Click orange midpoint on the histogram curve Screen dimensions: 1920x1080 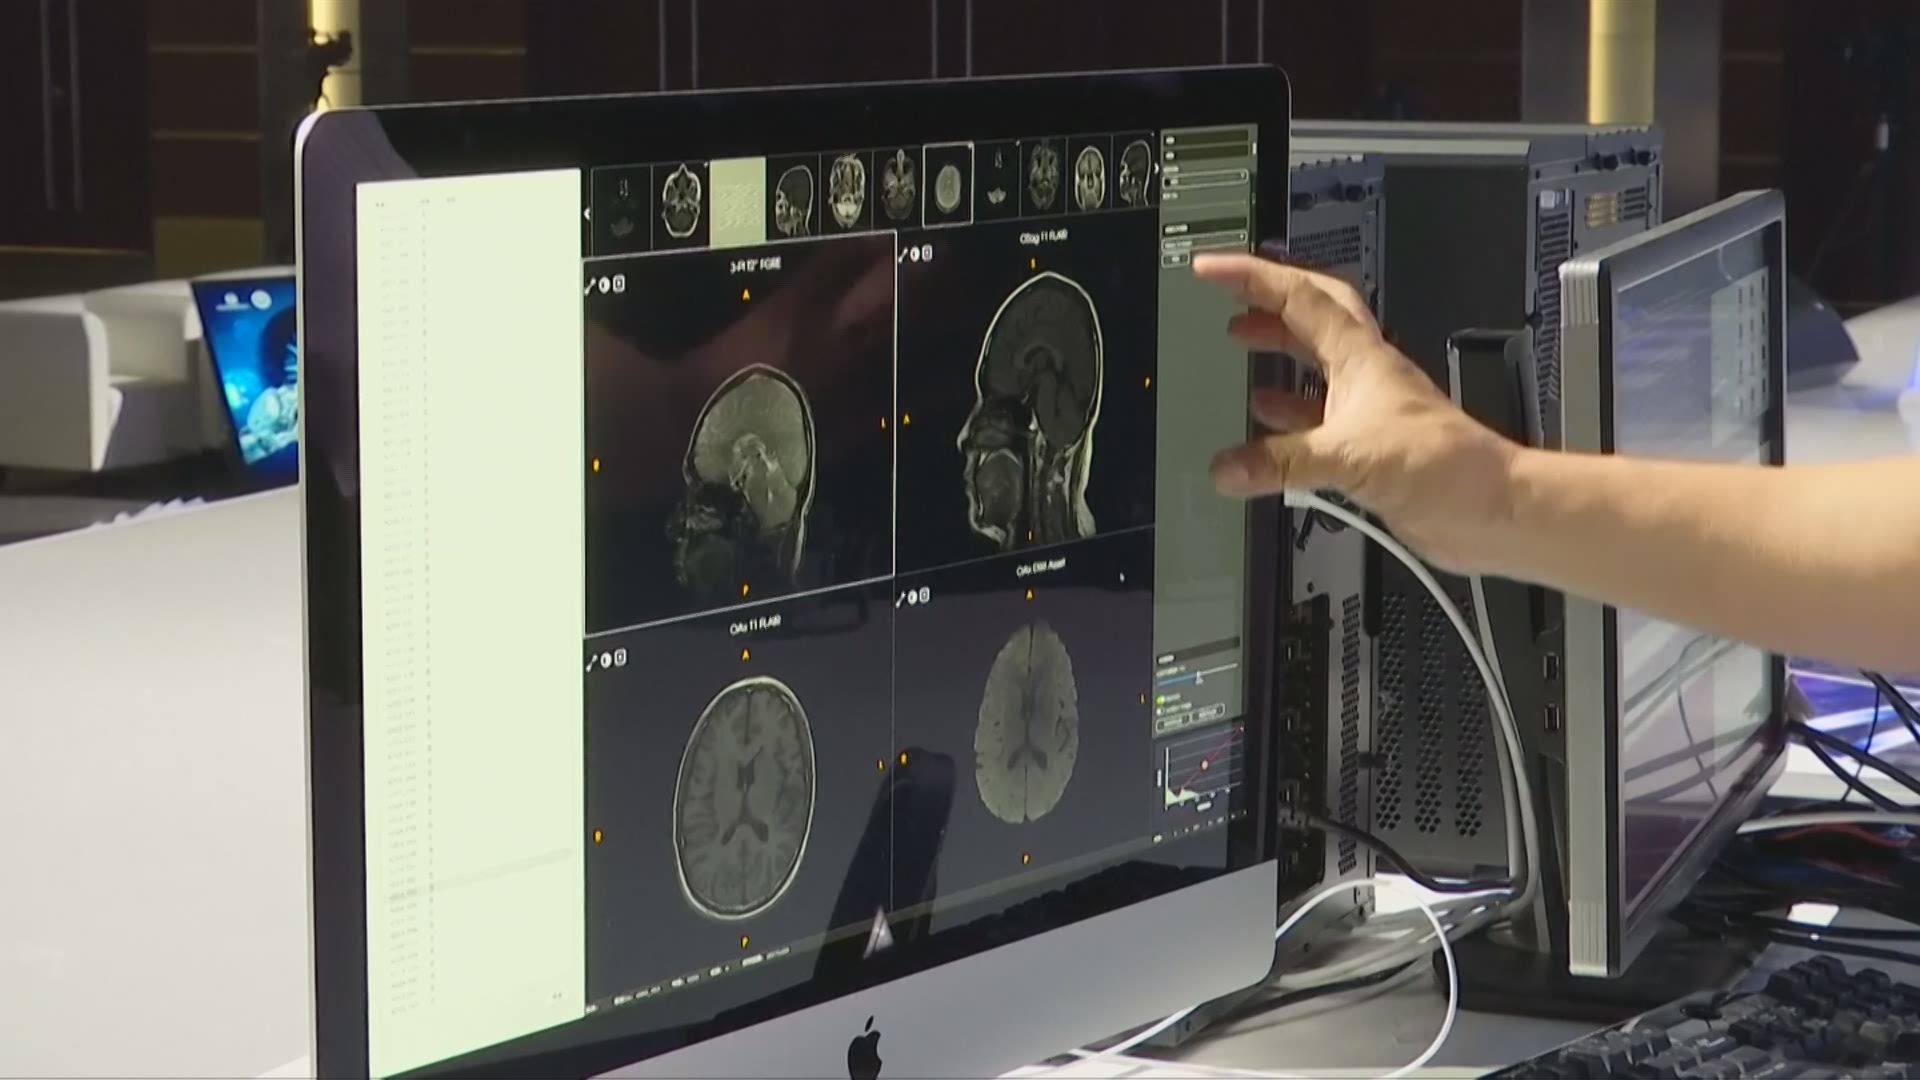point(1204,765)
